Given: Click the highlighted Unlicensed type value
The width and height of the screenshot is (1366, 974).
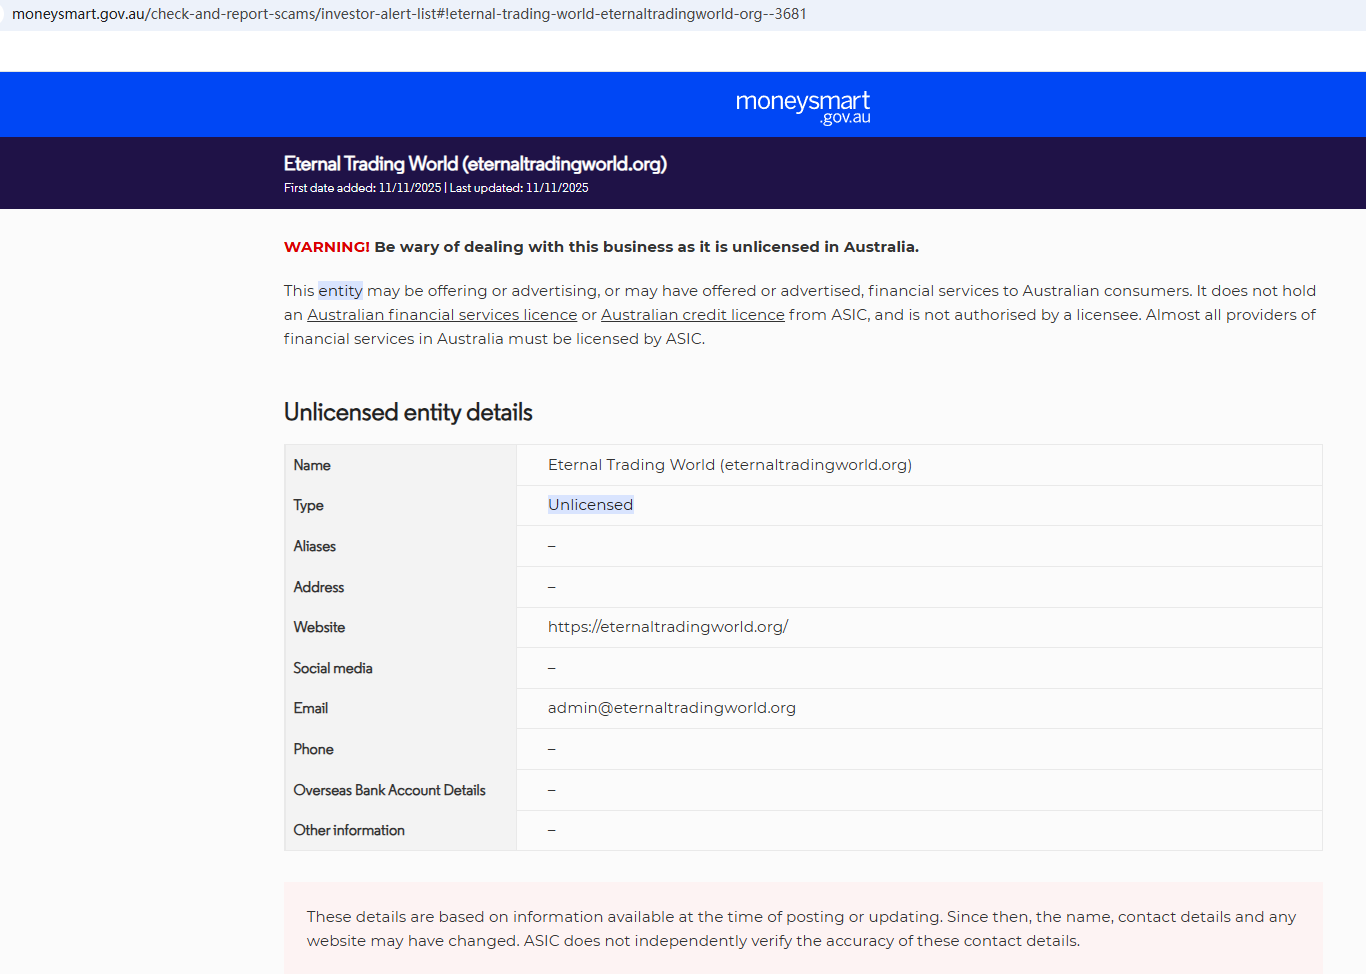Looking at the screenshot, I should tap(590, 505).
